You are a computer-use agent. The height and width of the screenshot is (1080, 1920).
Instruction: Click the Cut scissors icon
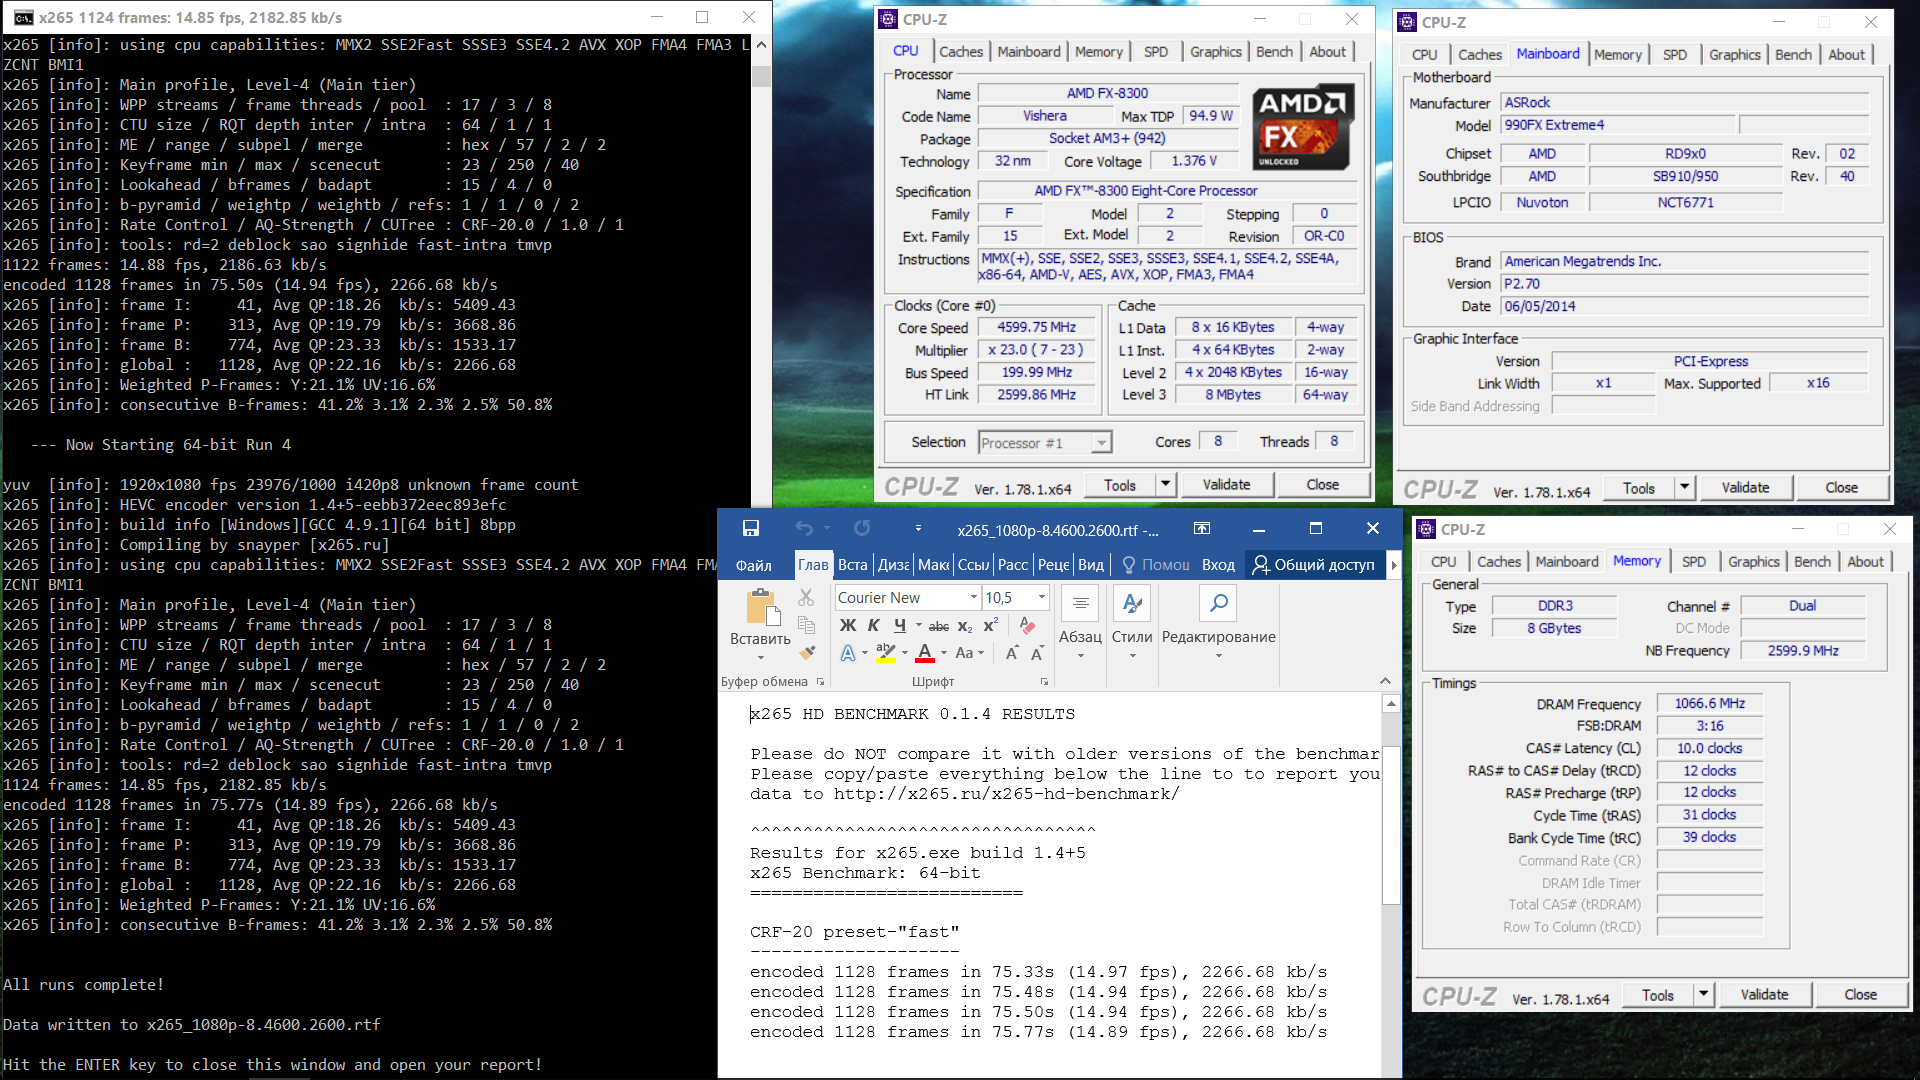click(x=806, y=597)
